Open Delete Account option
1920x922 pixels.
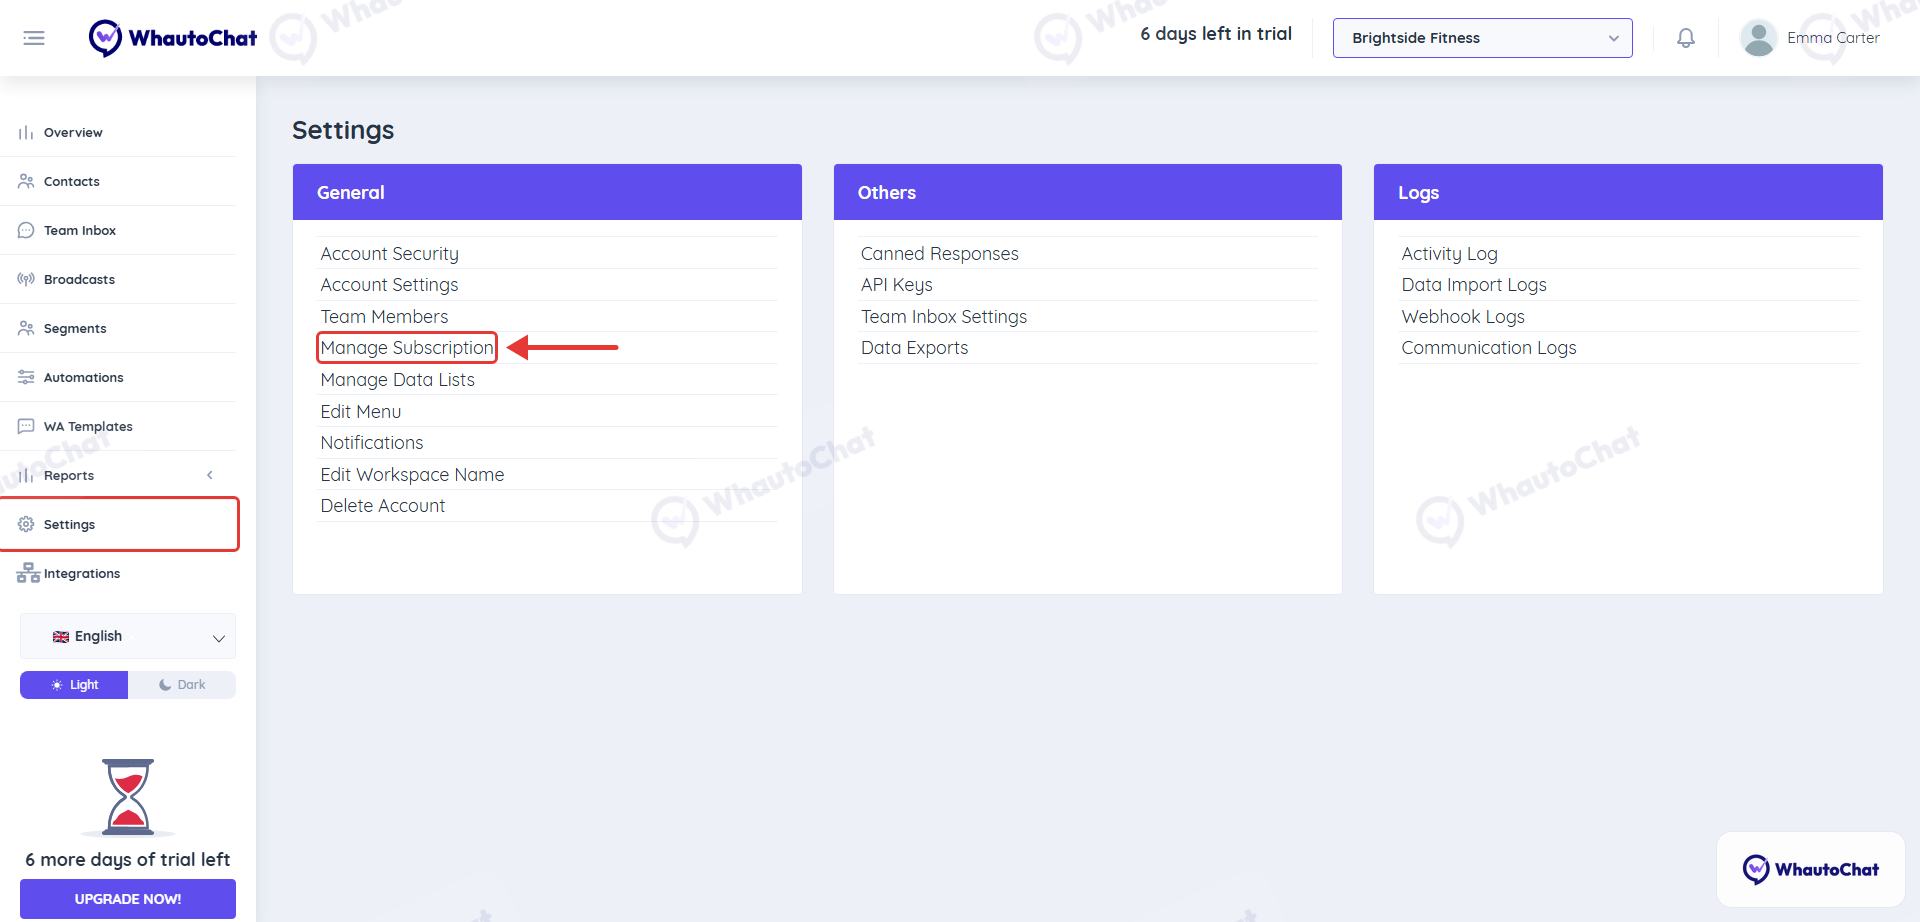382,506
